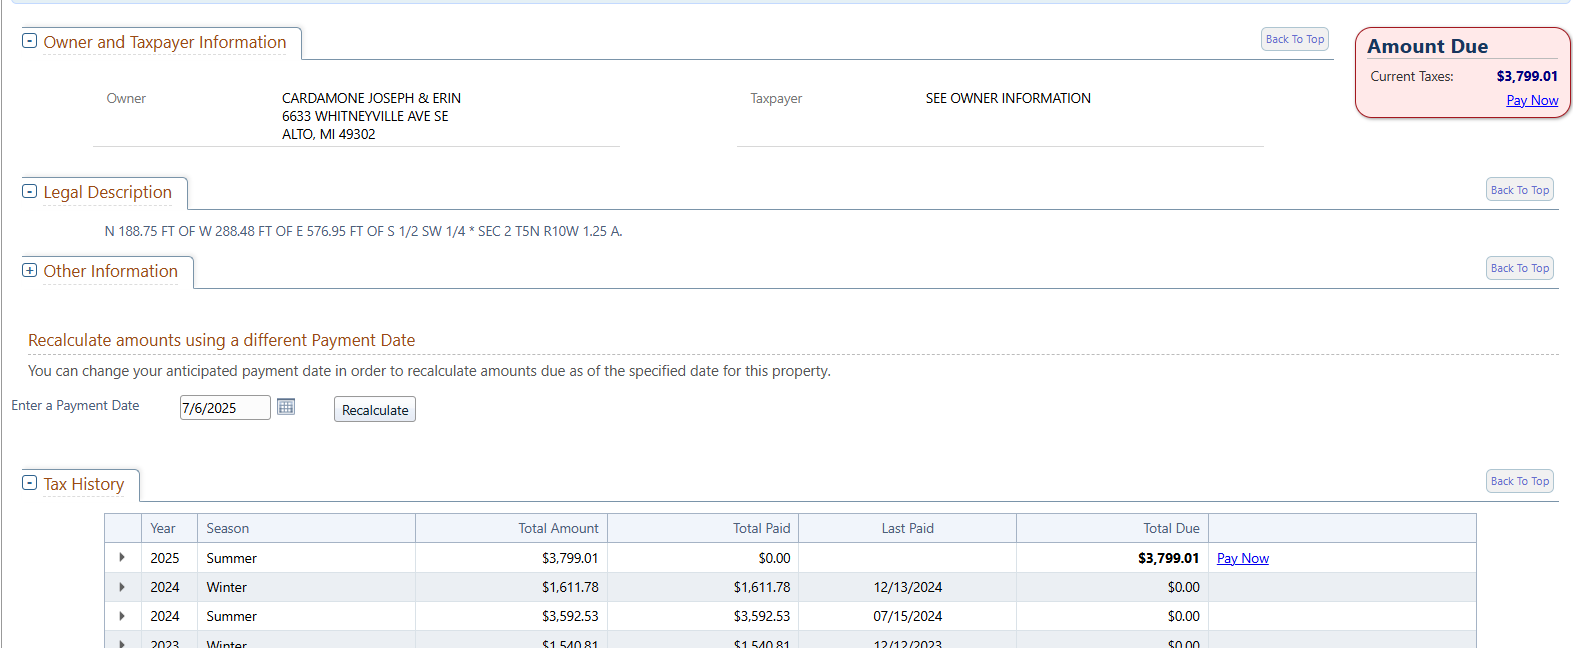The height and width of the screenshot is (648, 1573).
Task: Open the calendar date picker icon
Action: [286, 407]
